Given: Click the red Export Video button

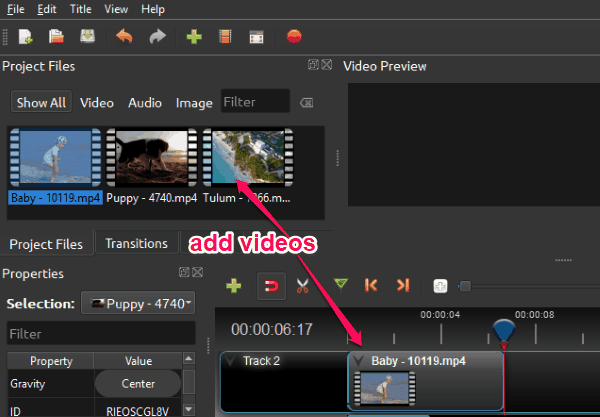Looking at the screenshot, I should tap(294, 37).
